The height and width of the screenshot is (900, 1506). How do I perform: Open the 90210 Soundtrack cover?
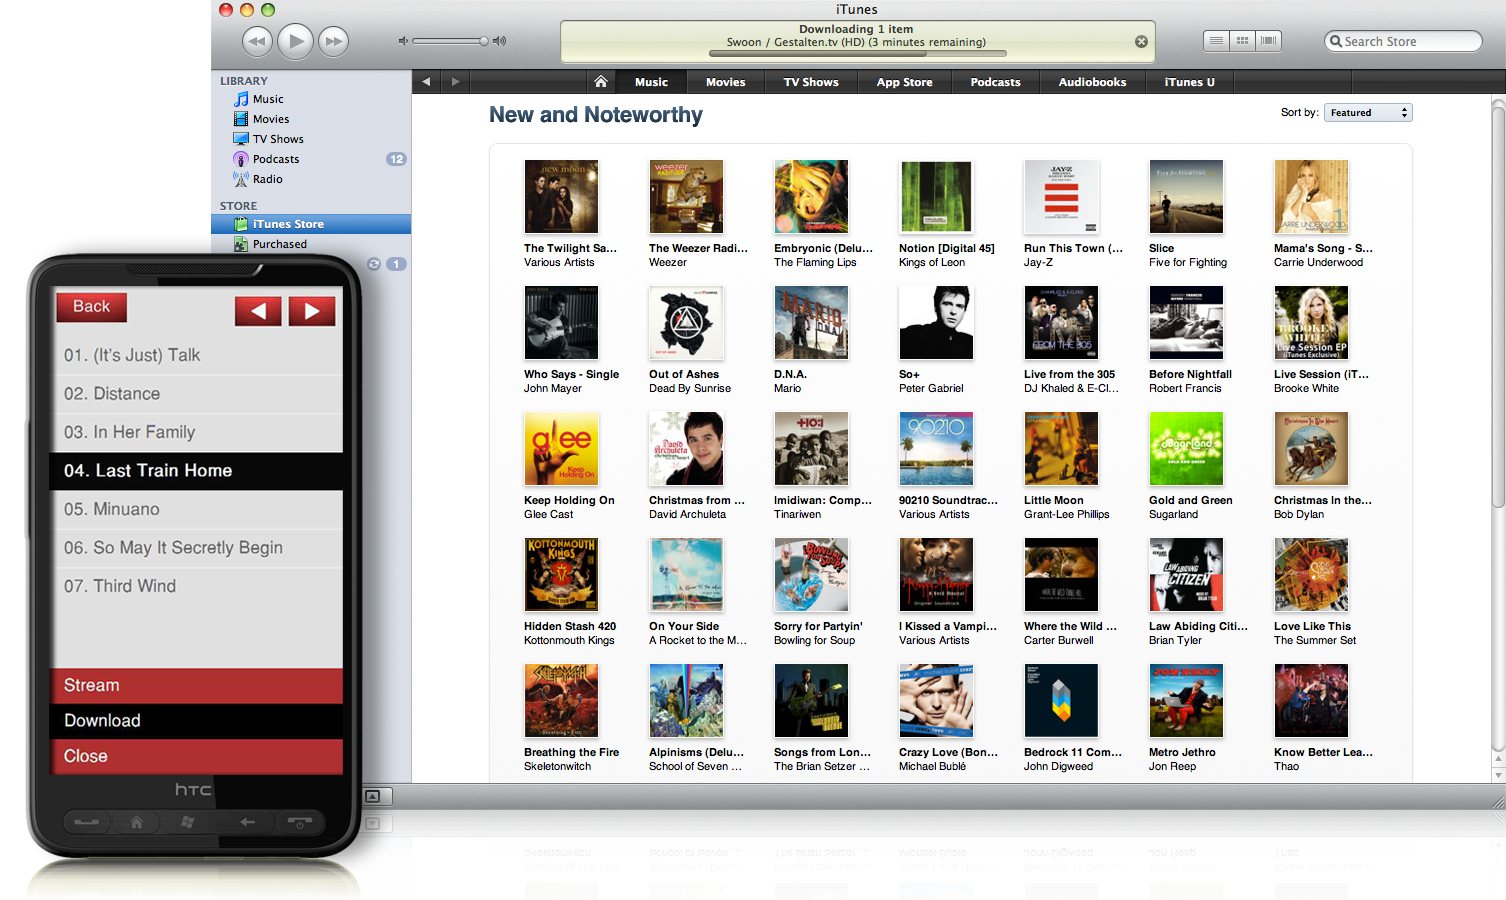click(936, 449)
